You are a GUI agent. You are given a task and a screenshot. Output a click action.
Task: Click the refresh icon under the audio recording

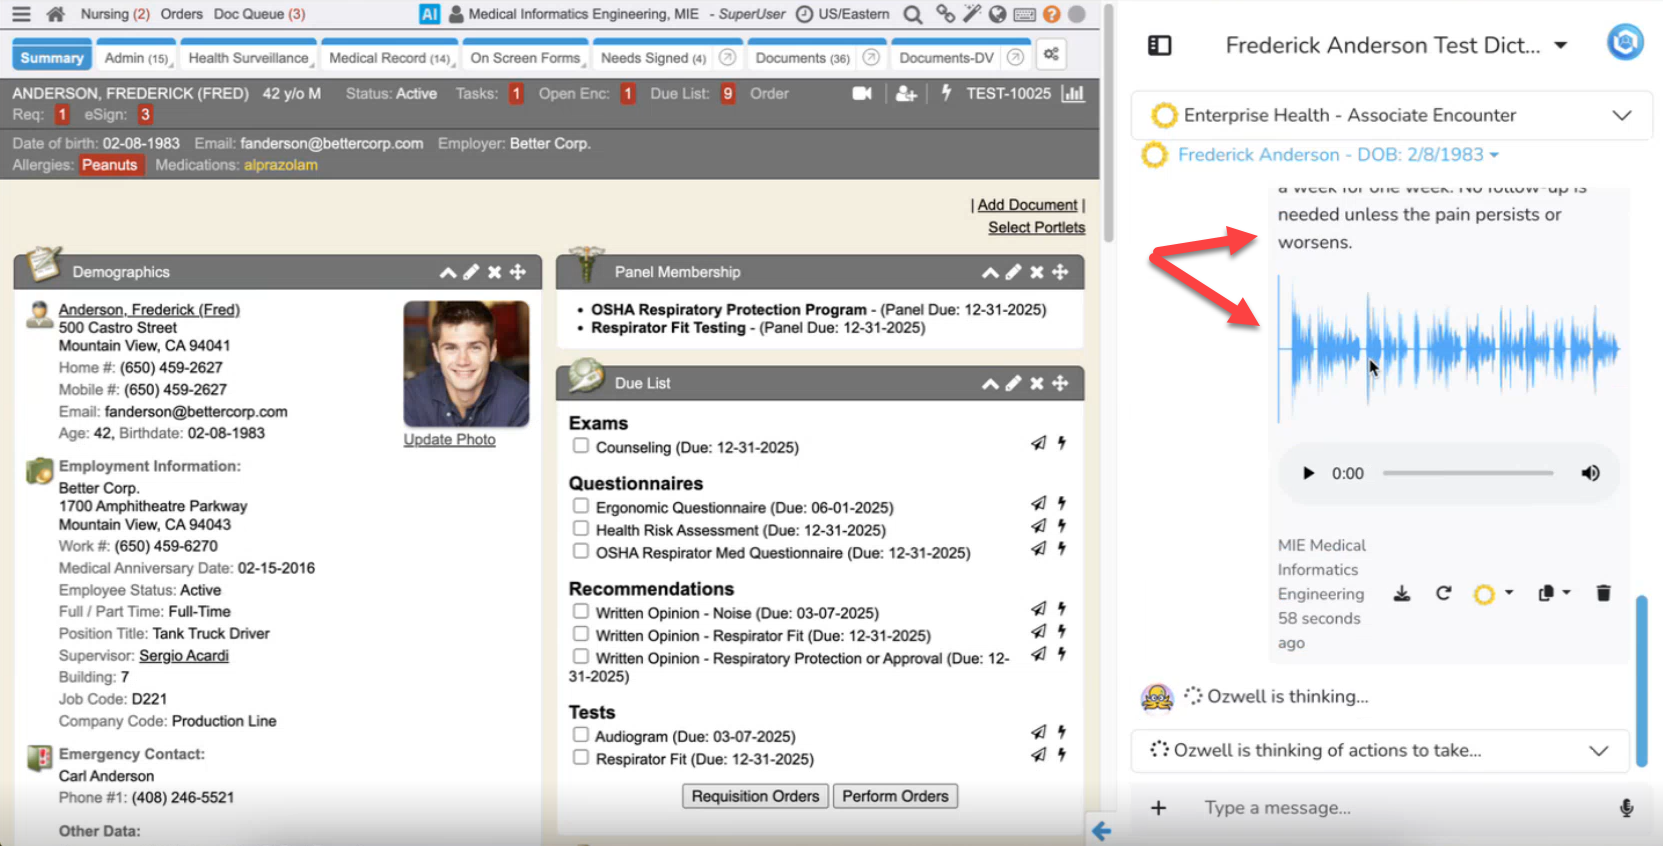click(x=1443, y=593)
